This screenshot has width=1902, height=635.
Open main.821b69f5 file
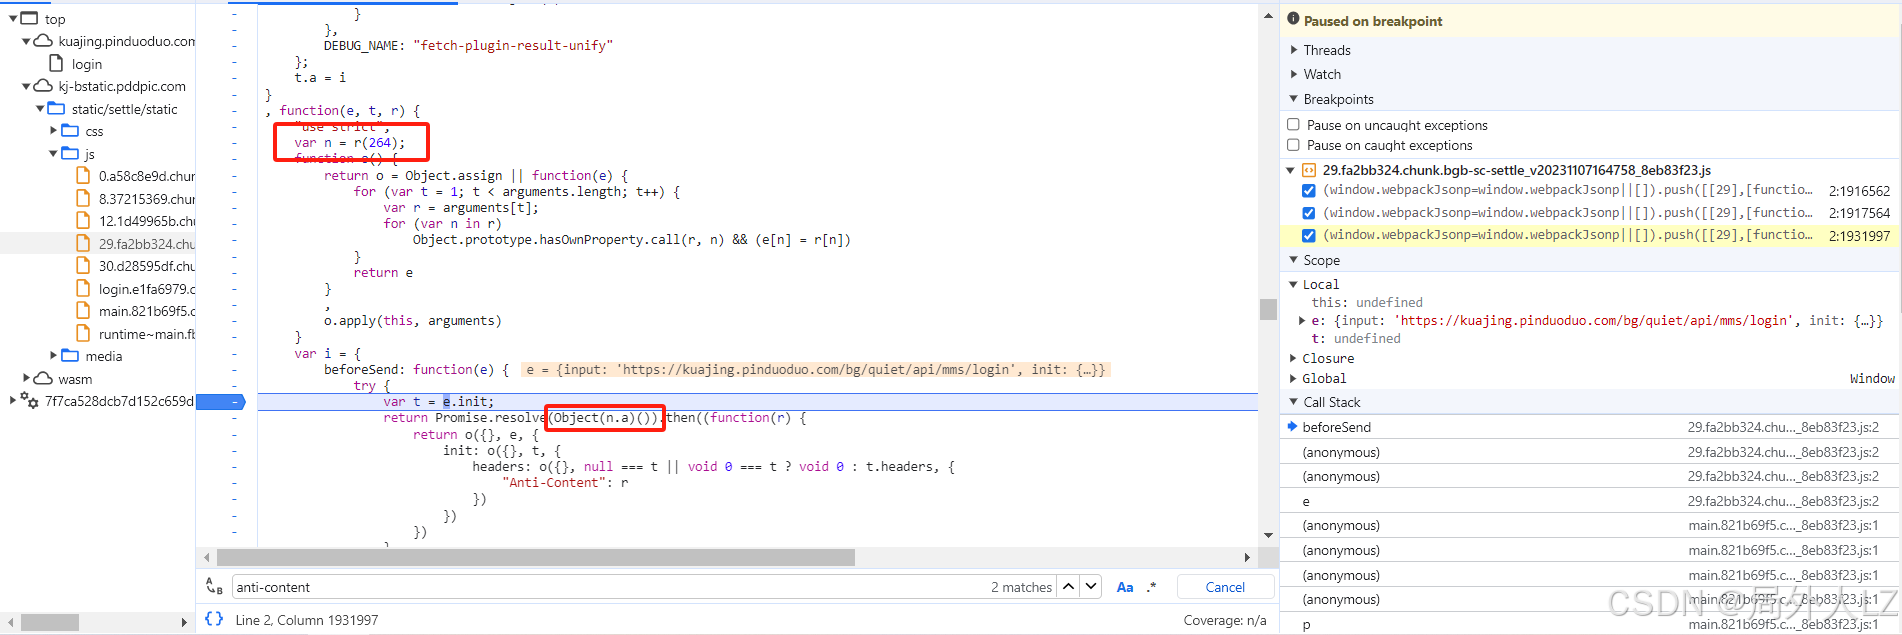pos(146,311)
